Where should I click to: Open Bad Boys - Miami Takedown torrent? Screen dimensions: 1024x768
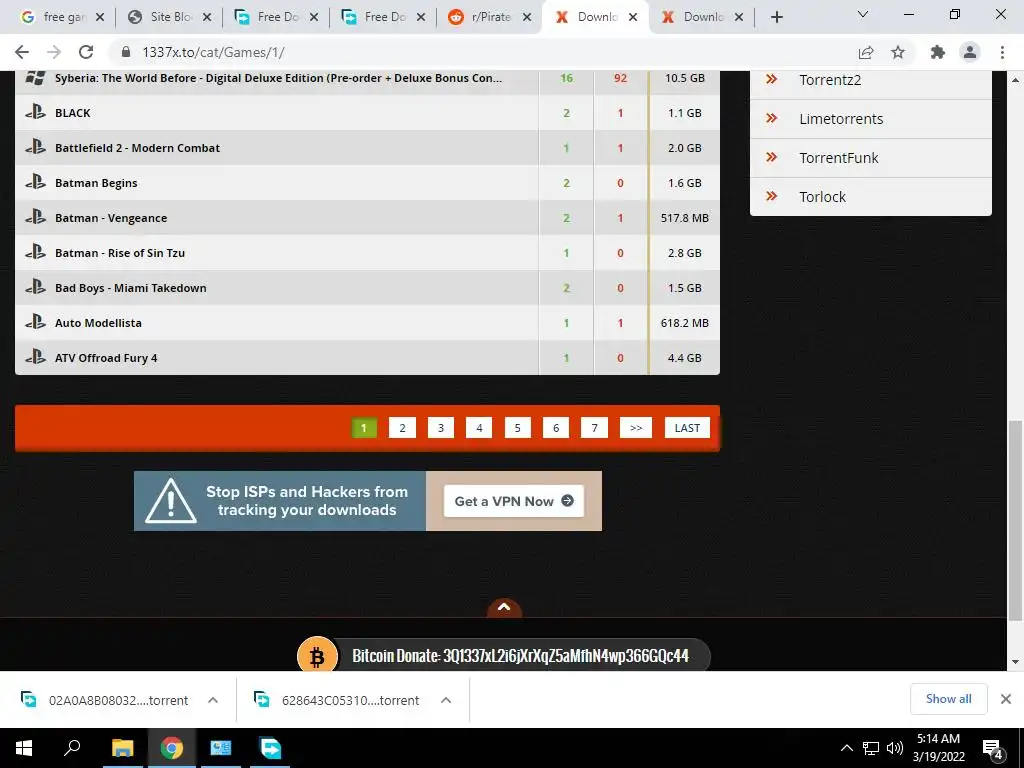coord(131,288)
